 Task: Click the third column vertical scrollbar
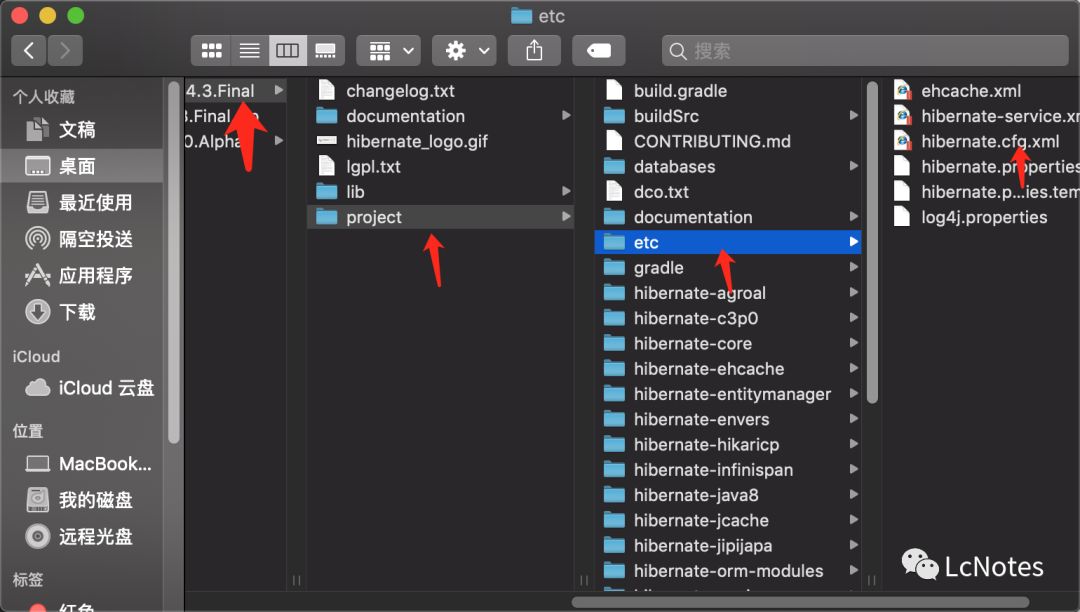[x=872, y=242]
